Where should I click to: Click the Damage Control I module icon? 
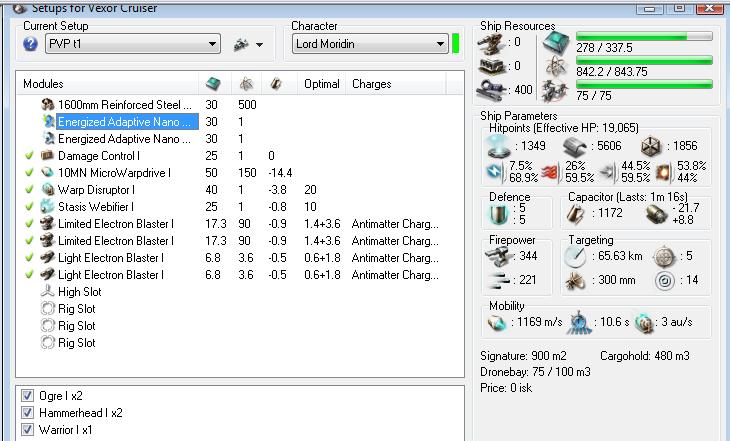click(x=47, y=156)
